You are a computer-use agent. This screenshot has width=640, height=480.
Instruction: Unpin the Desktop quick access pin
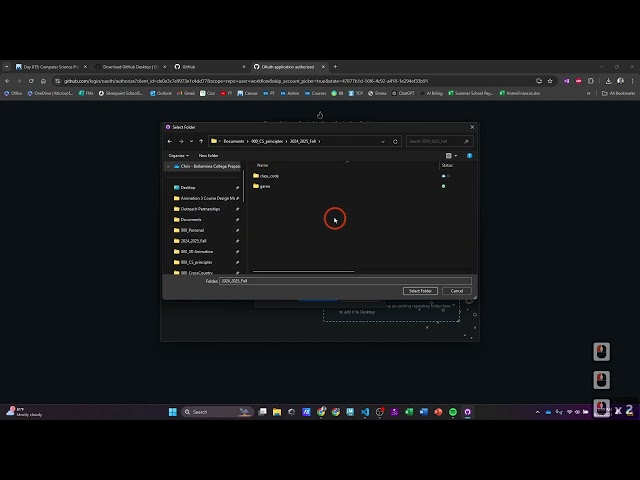(x=237, y=188)
